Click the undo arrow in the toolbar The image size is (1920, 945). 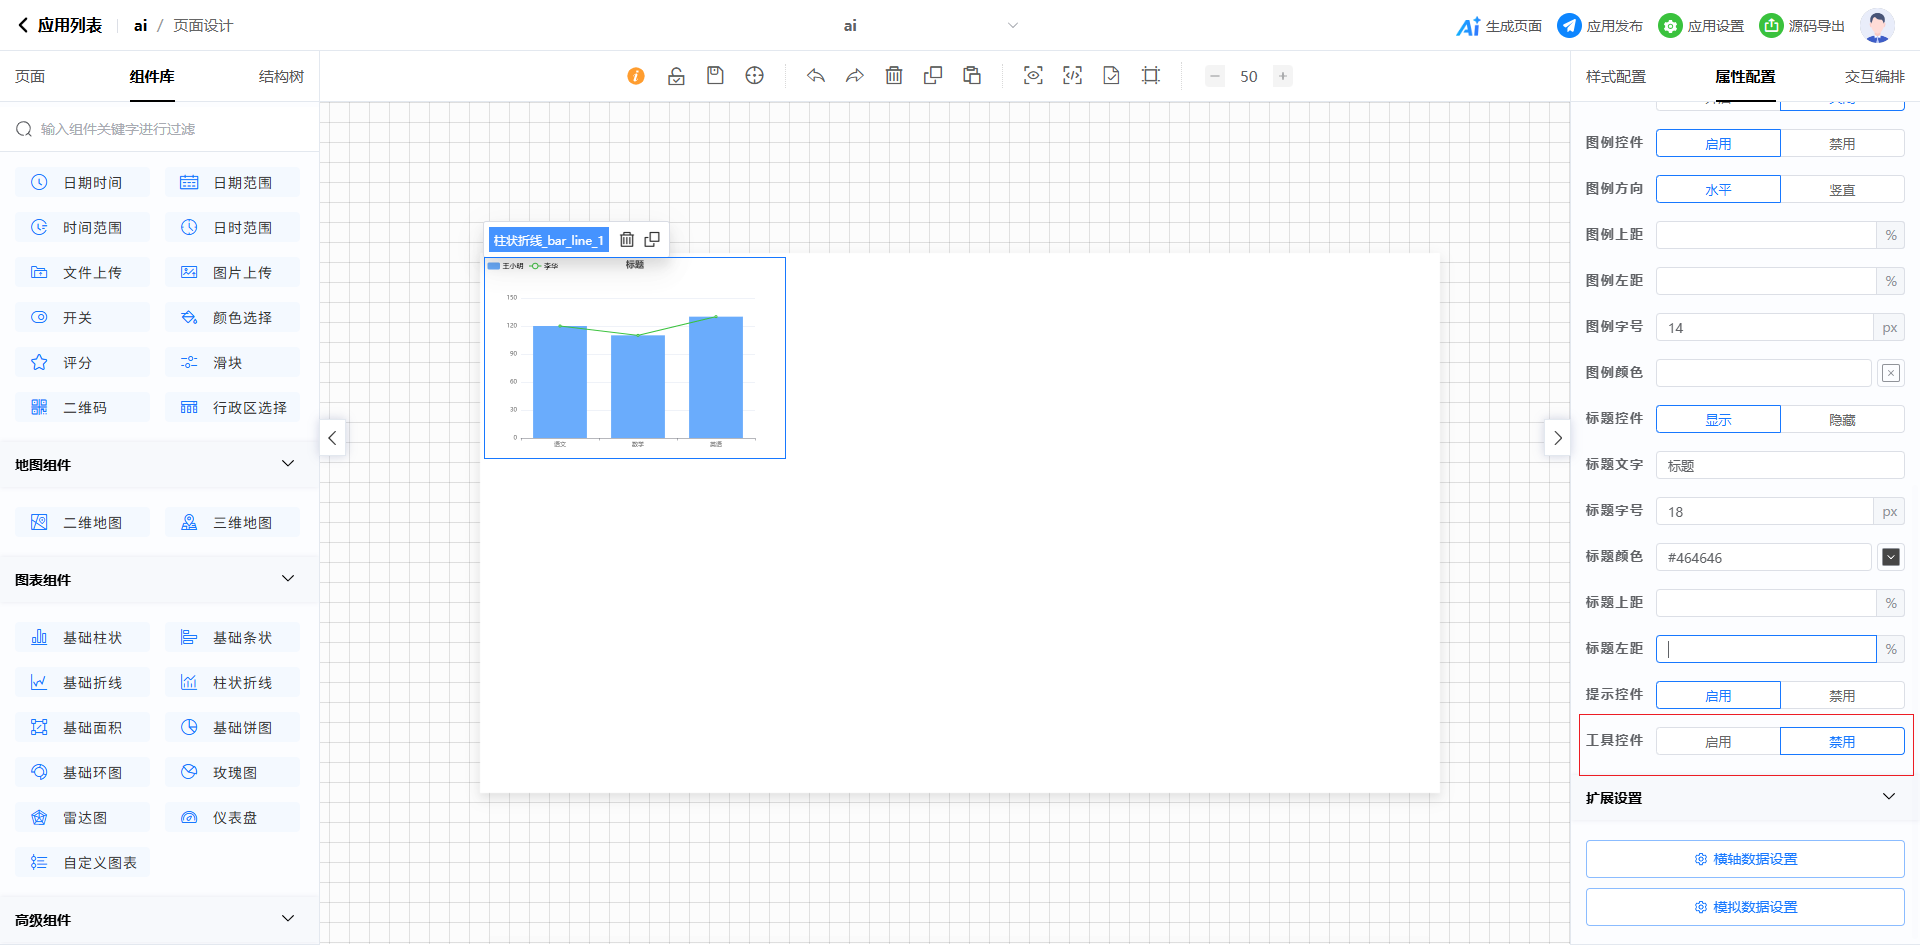click(816, 76)
